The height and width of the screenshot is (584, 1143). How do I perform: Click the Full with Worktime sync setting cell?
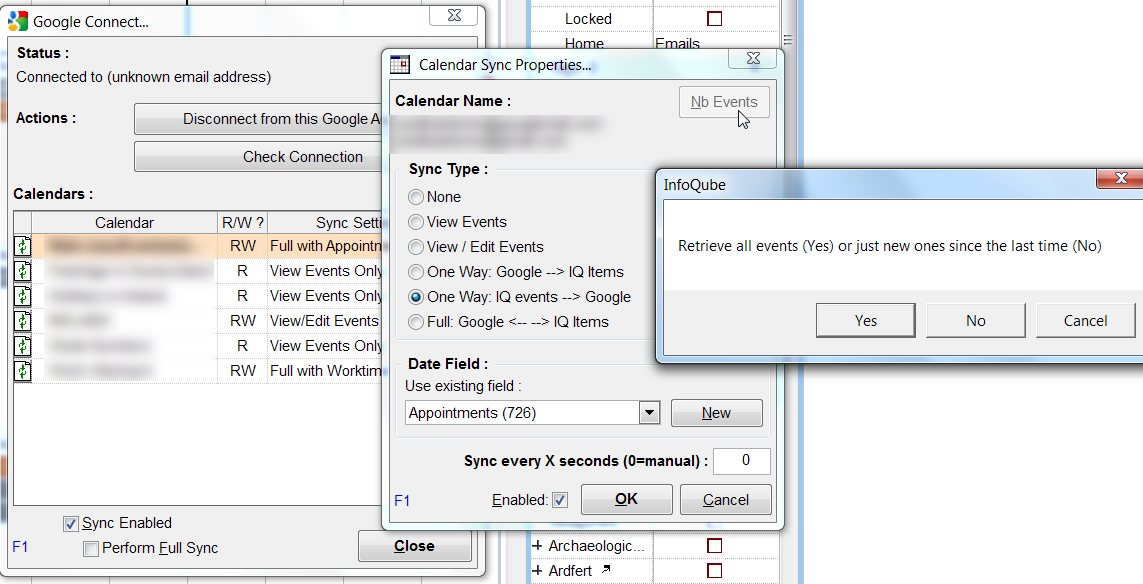[325, 370]
